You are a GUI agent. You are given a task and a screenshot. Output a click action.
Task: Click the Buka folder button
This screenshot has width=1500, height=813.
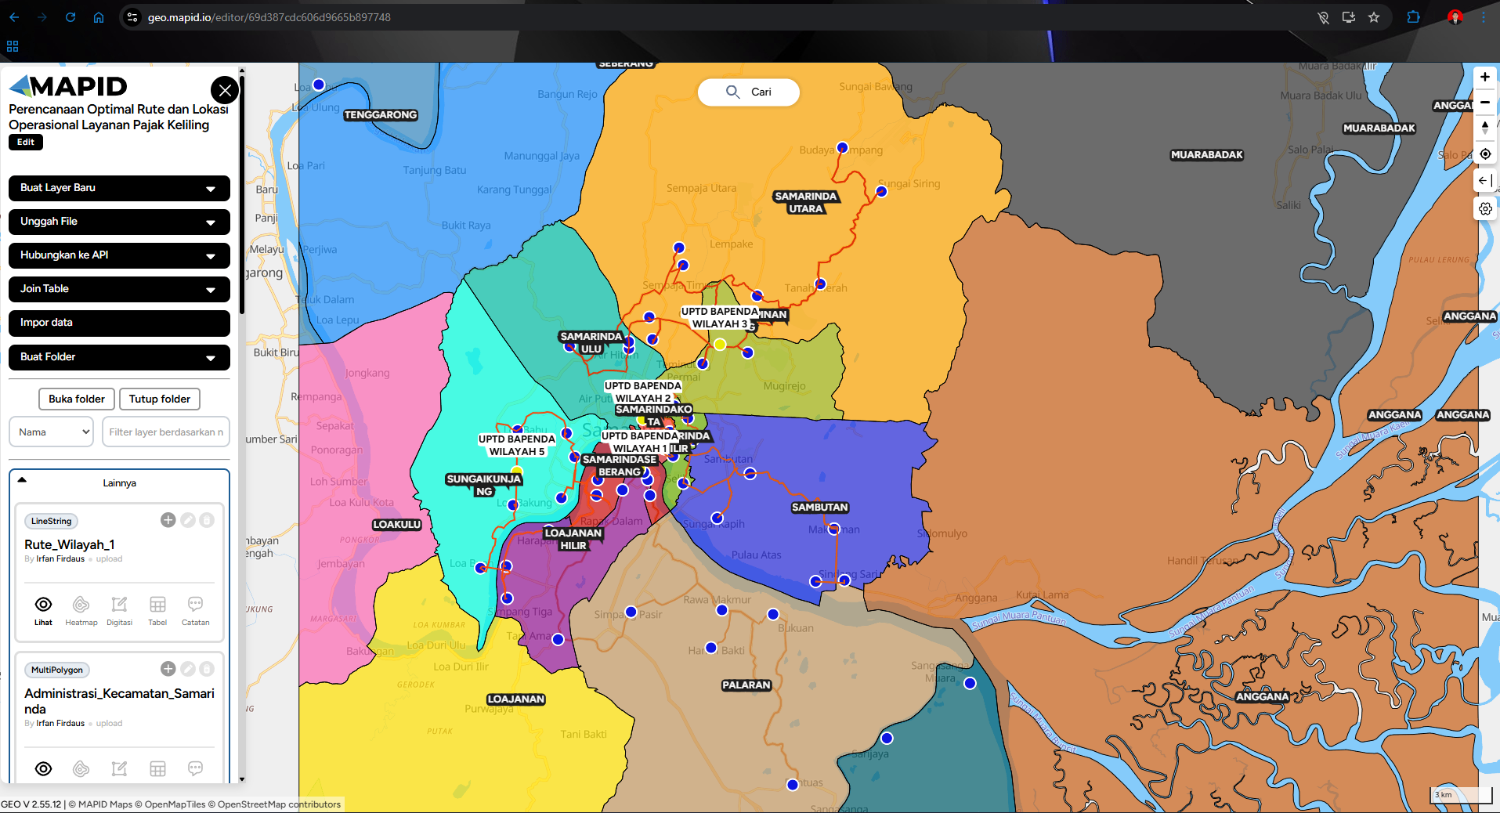click(x=76, y=399)
